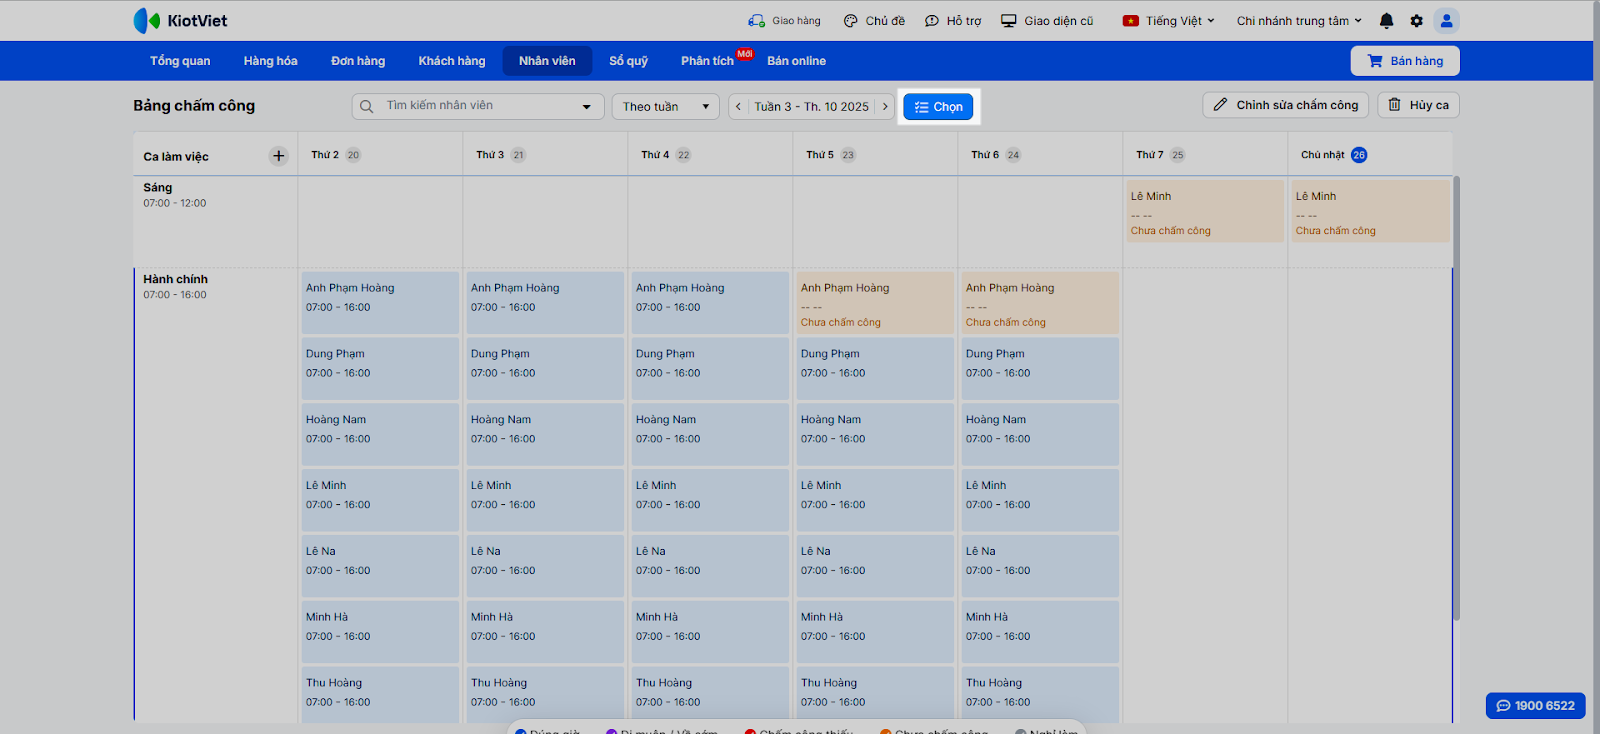Open the user account avatar icon
This screenshot has width=1600, height=734.
coord(1446,21)
